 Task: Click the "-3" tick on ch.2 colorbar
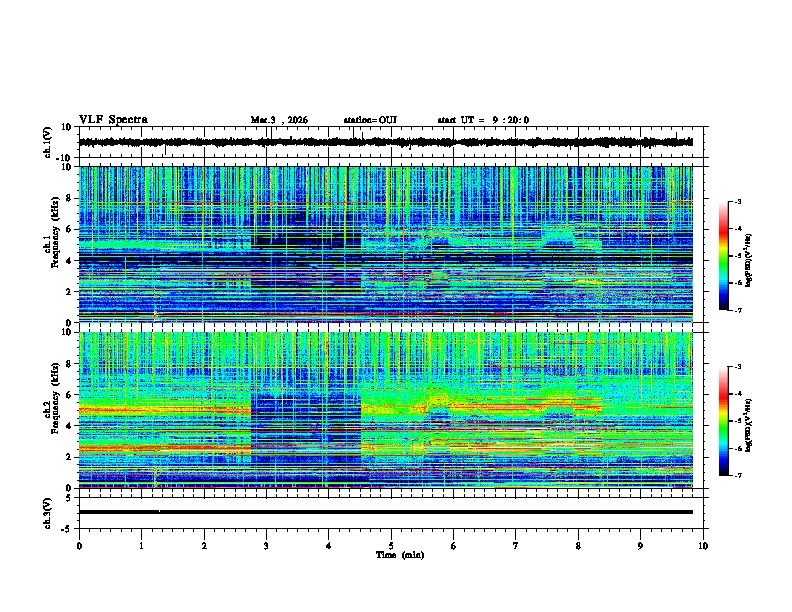pos(738,367)
